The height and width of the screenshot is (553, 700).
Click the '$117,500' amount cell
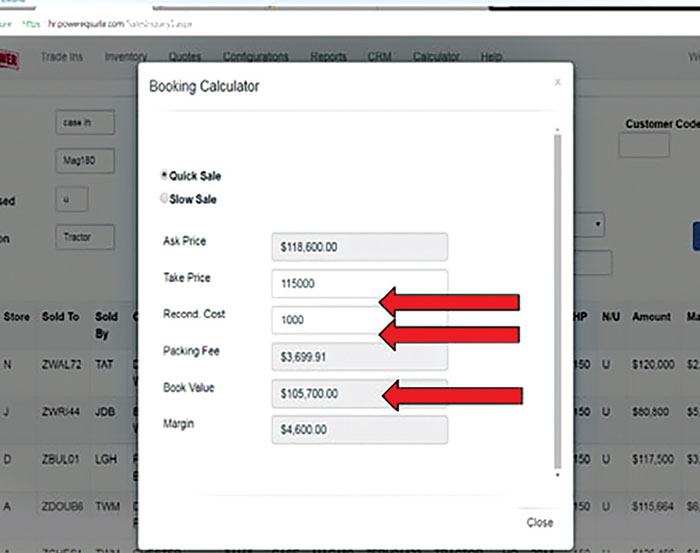[653, 459]
